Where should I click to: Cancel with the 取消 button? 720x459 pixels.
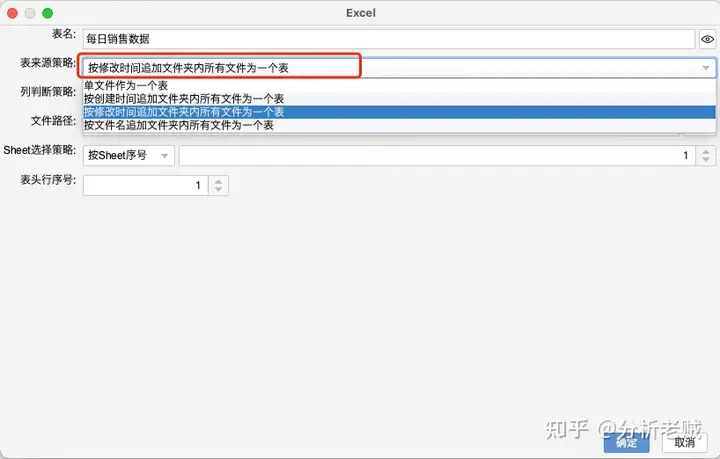coord(685,442)
